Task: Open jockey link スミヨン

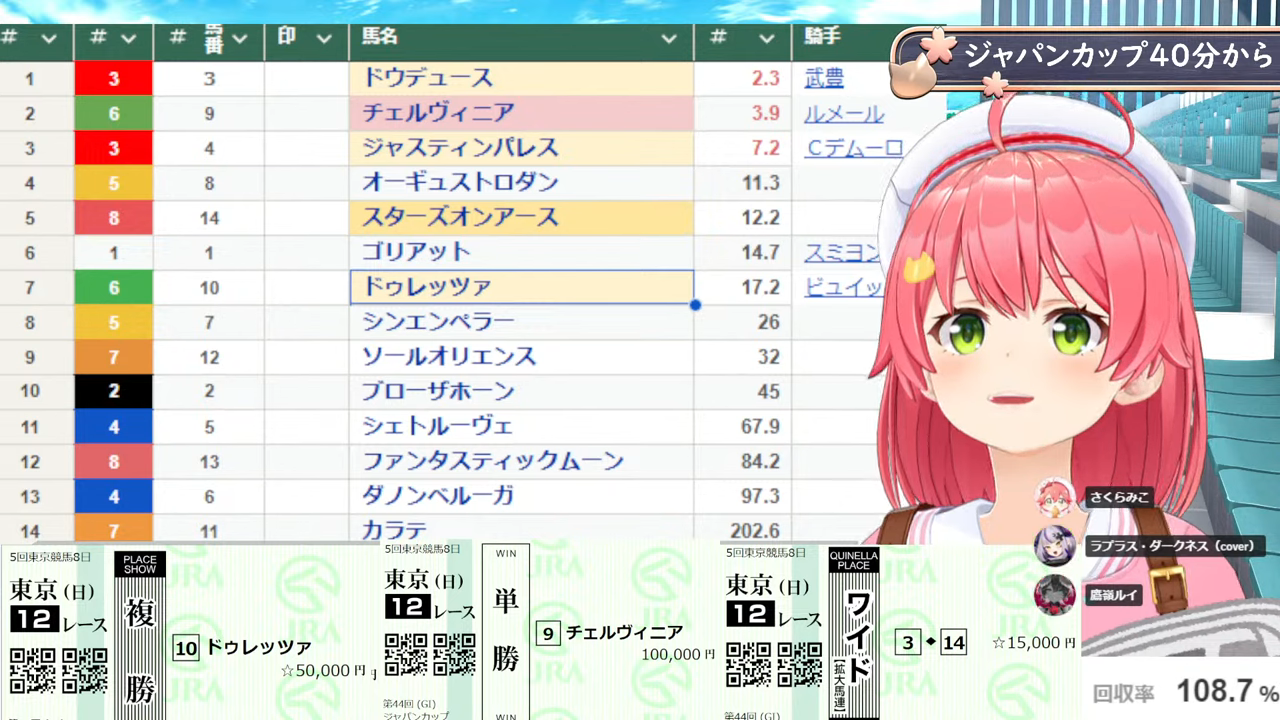Action: tap(842, 253)
